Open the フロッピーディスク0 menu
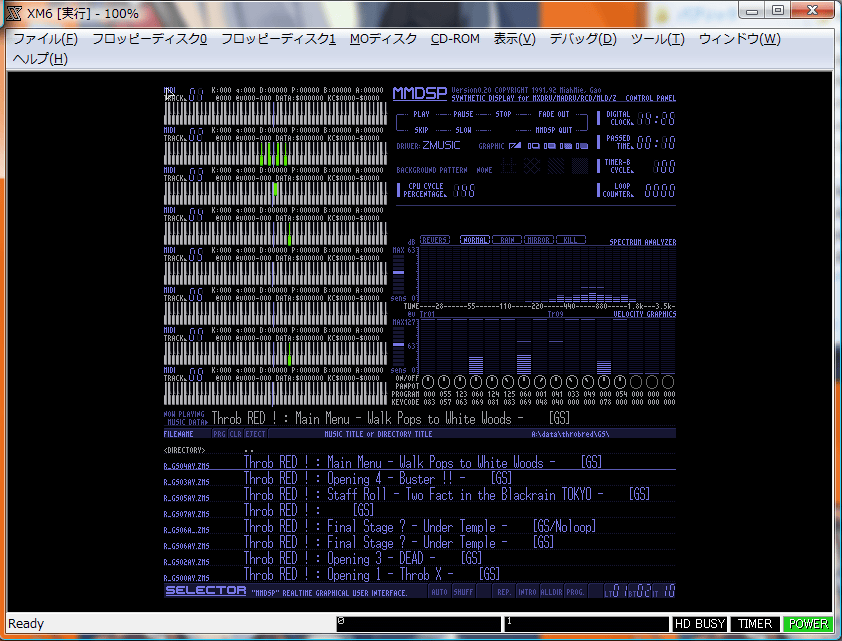The width and height of the screenshot is (842, 641). coord(149,39)
